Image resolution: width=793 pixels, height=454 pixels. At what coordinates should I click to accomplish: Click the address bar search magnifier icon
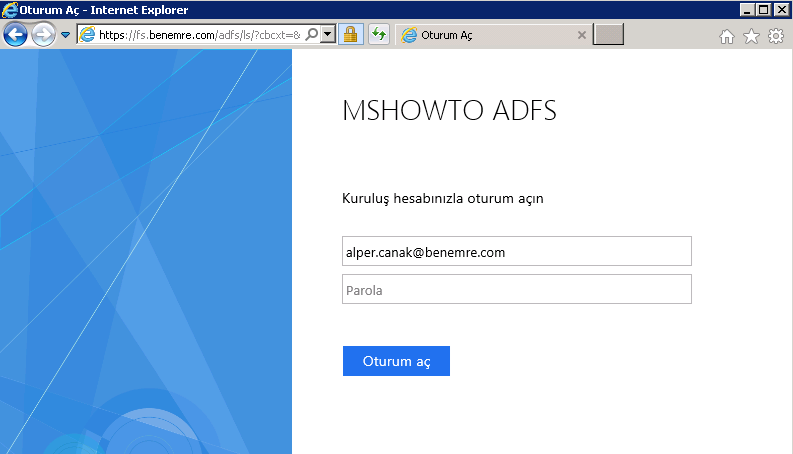[312, 34]
